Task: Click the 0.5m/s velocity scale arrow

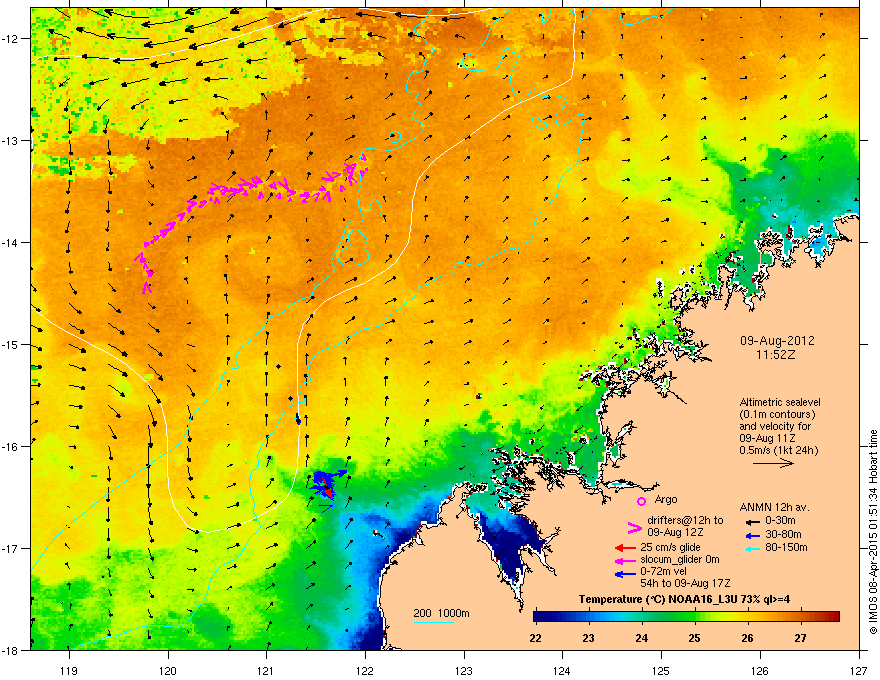Action: [773, 463]
